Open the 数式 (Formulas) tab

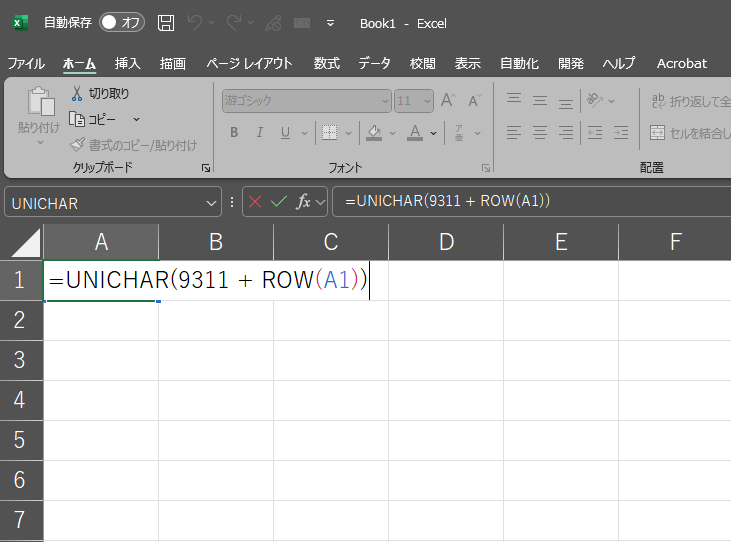point(327,63)
